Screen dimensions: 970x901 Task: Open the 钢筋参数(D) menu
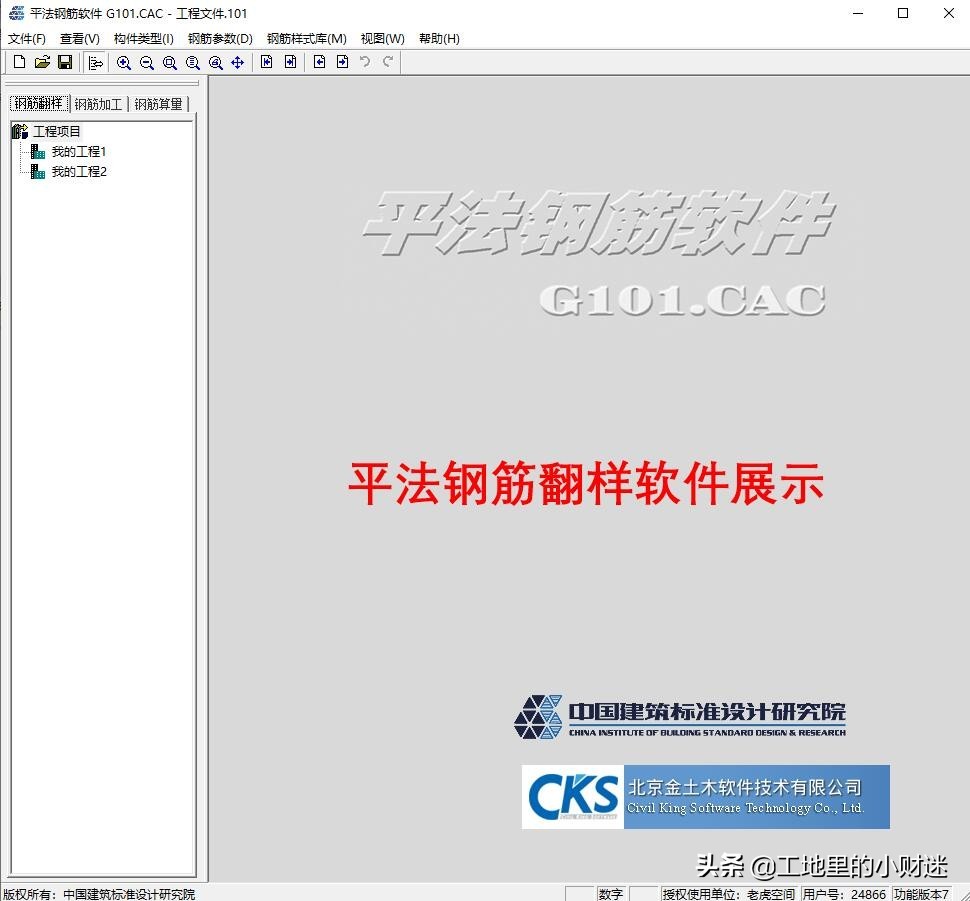pos(220,39)
